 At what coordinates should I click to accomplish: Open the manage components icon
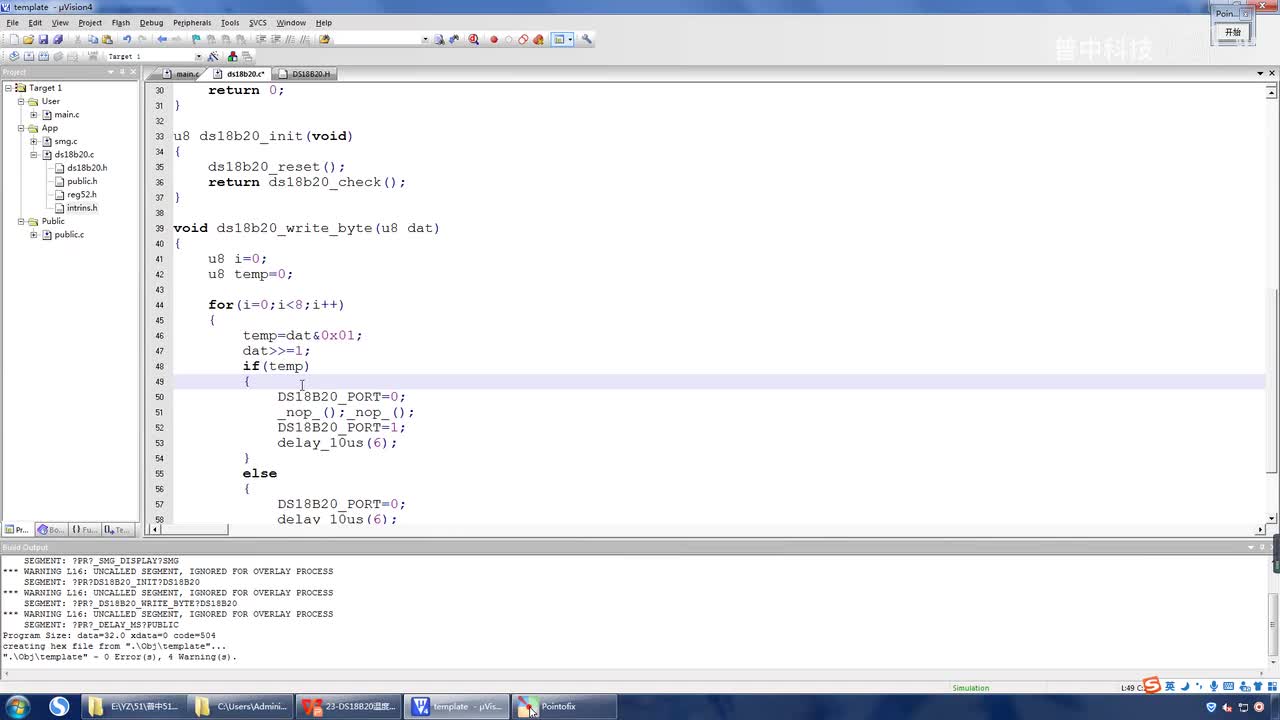click(x=233, y=56)
